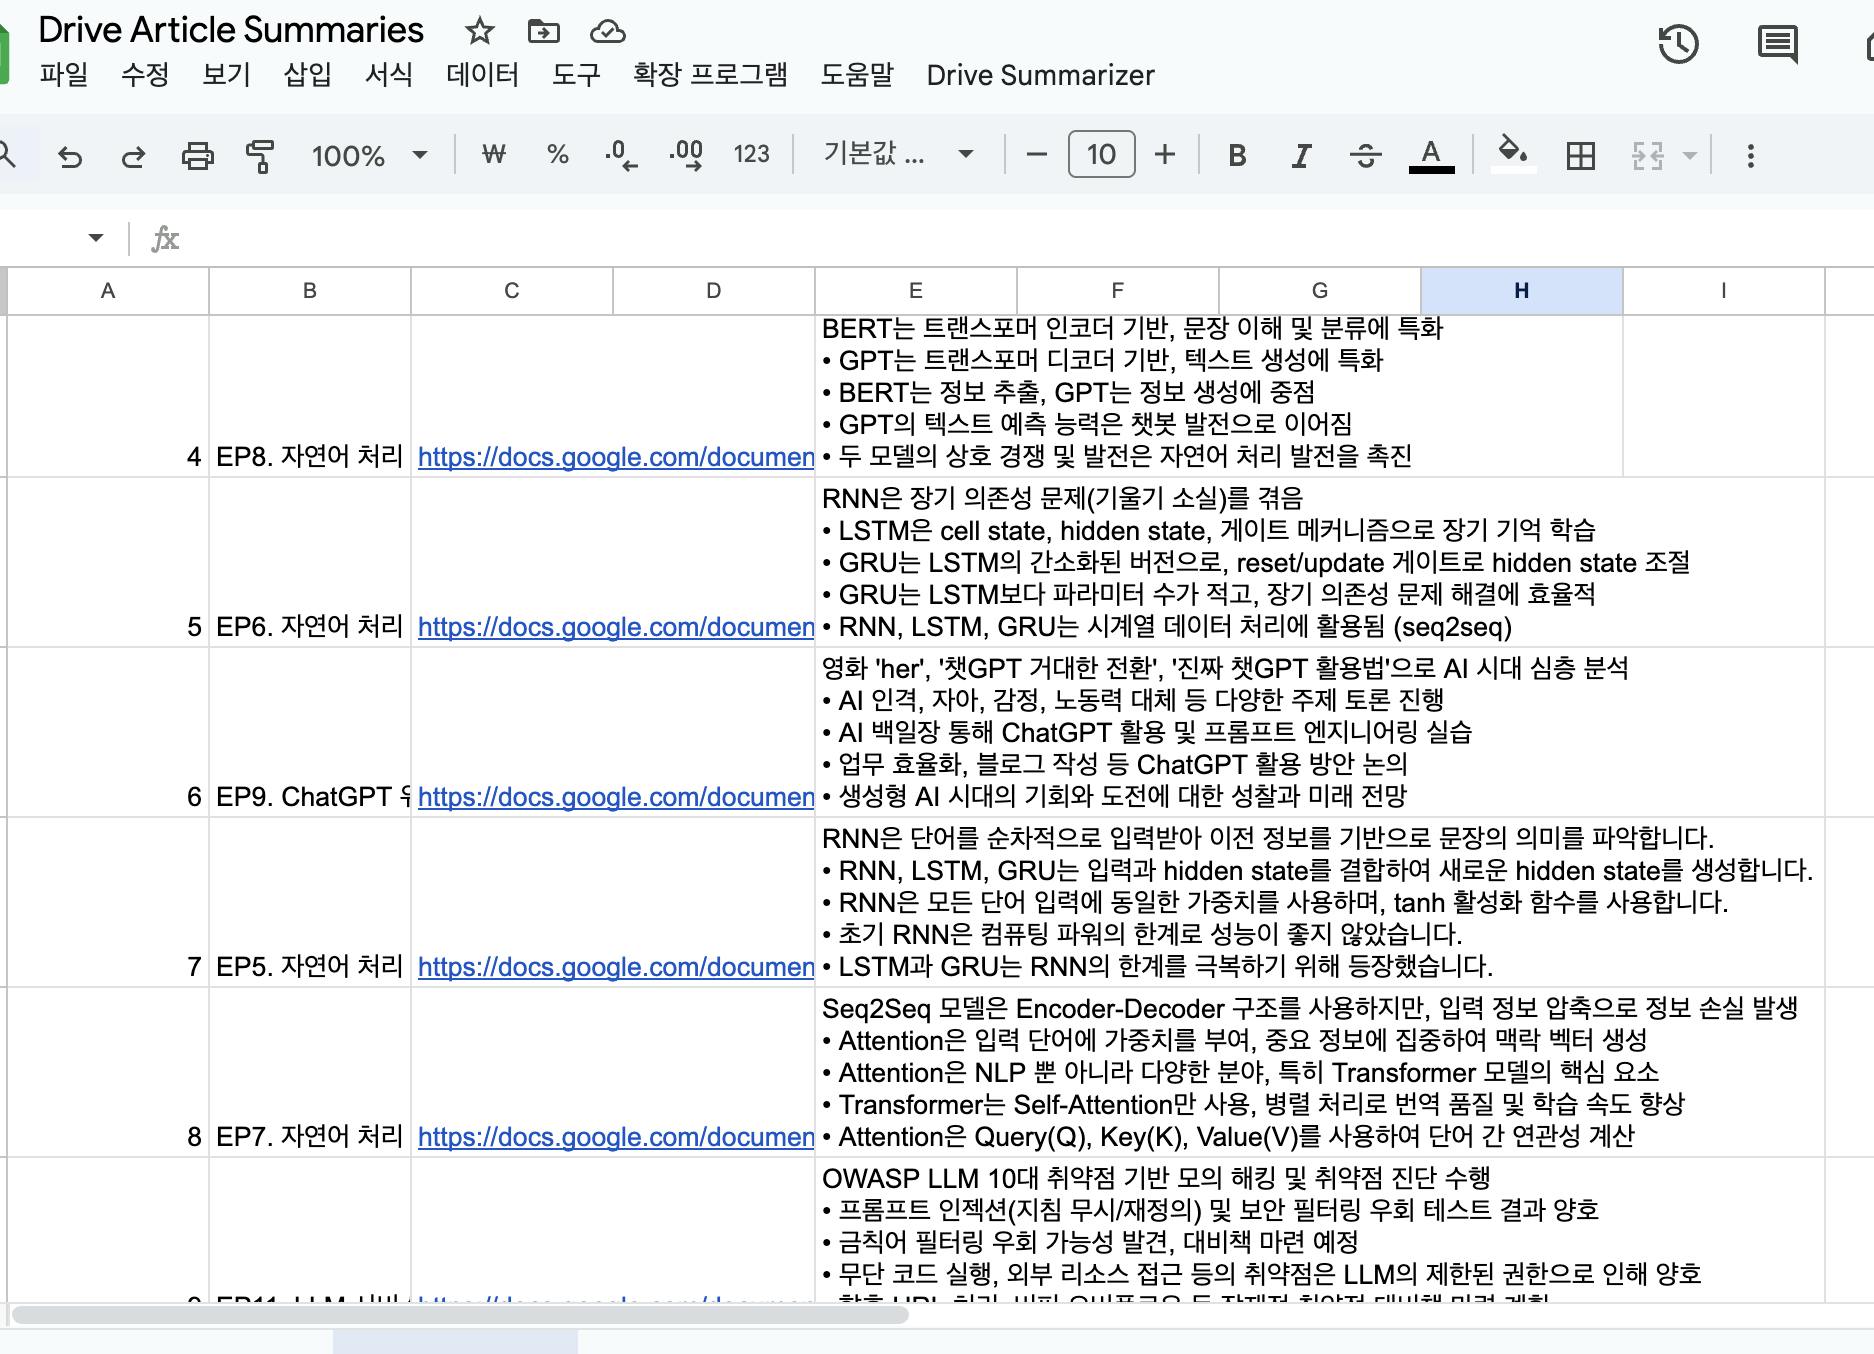The width and height of the screenshot is (1874, 1354).
Task: Increase font size with plus button
Action: (1164, 155)
